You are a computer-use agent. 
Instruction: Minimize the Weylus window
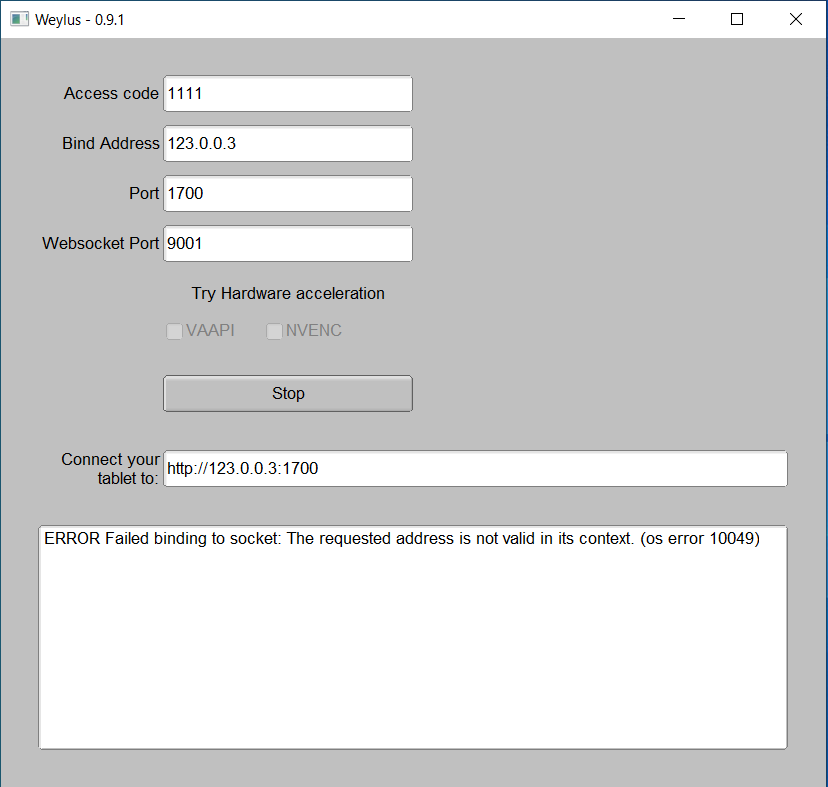click(x=679, y=18)
